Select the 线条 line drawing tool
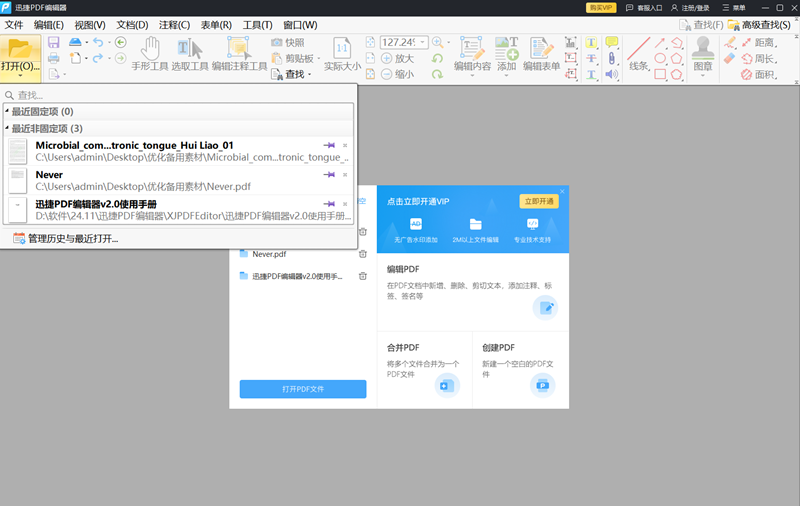 coord(638,54)
